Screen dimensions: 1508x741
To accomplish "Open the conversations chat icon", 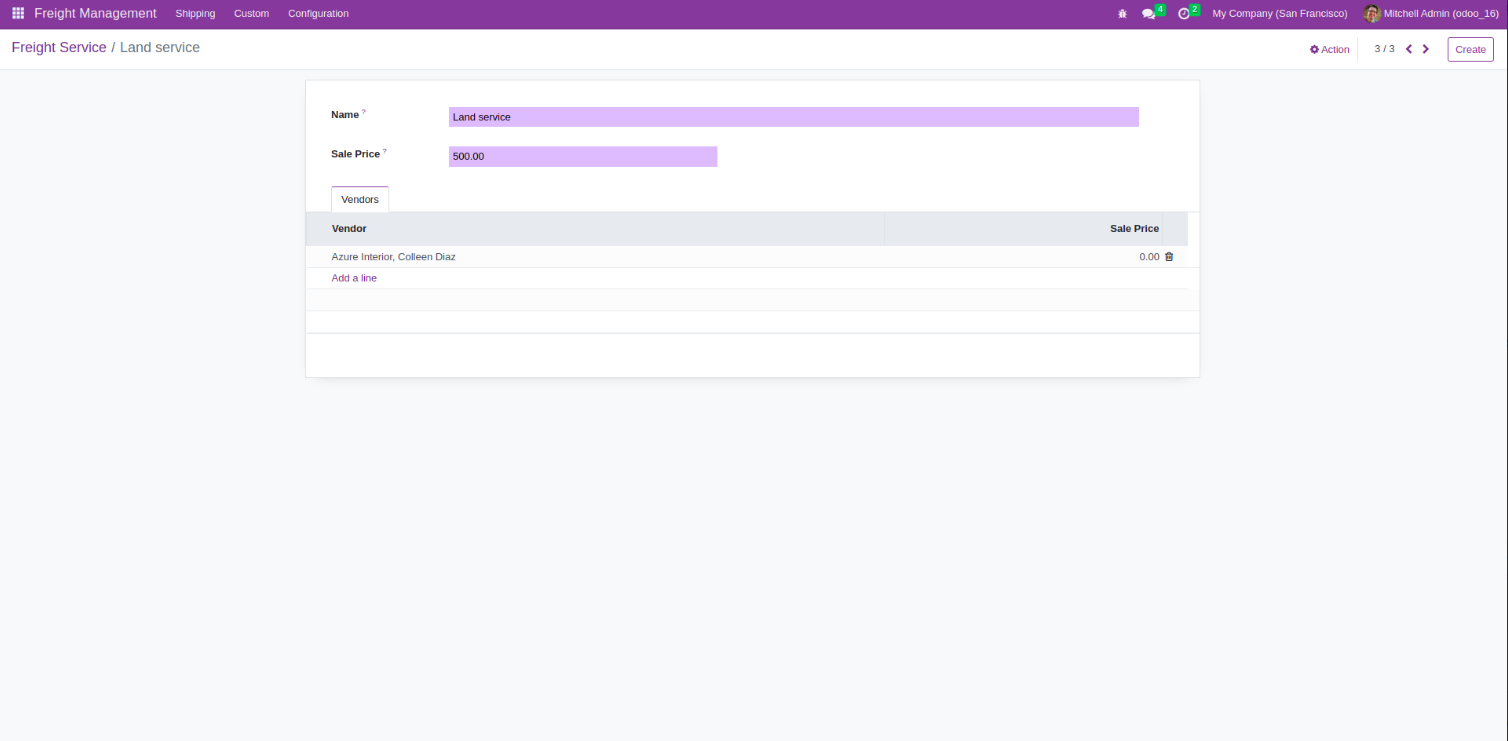I will [1149, 14].
